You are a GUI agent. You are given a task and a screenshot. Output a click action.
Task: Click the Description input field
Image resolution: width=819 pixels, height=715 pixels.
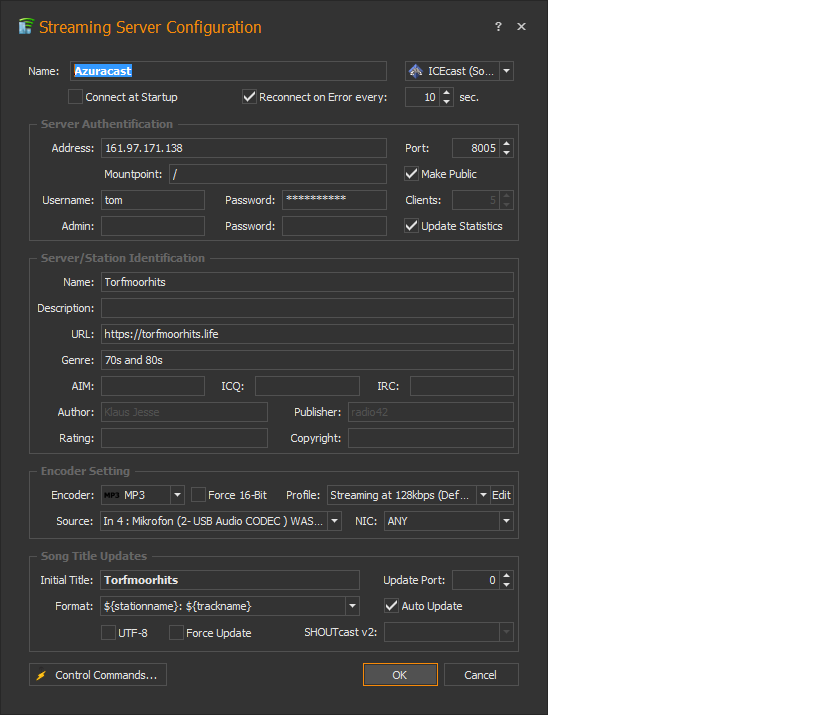(x=307, y=308)
